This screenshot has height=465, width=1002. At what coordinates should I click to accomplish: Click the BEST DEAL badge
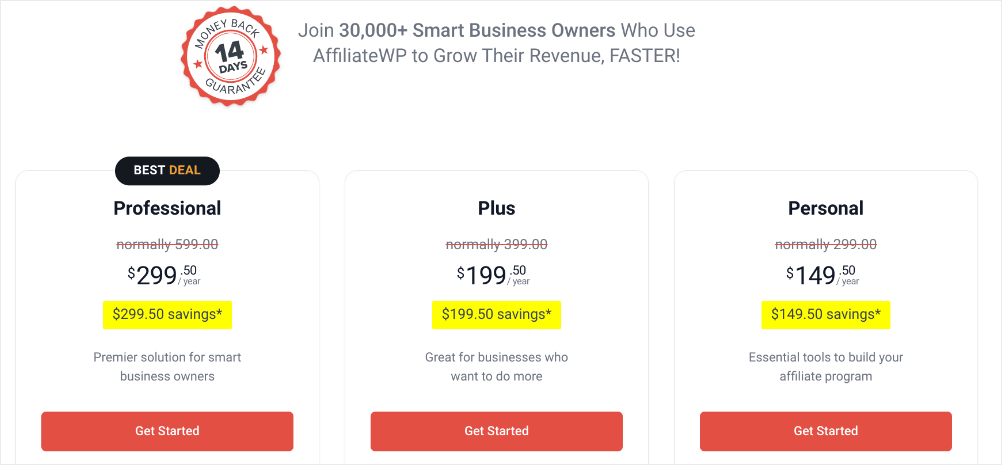(167, 171)
